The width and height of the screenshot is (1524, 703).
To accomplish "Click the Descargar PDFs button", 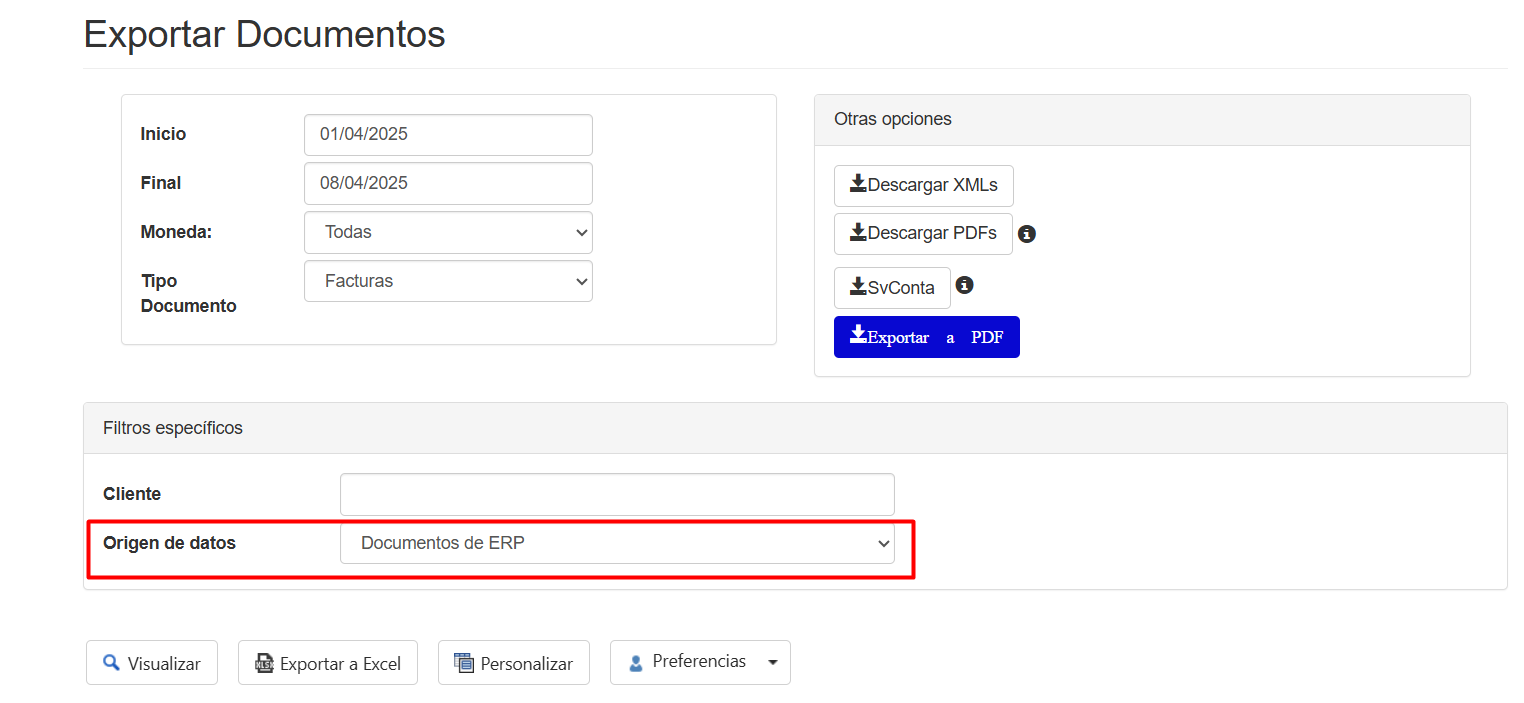I will (x=923, y=234).
